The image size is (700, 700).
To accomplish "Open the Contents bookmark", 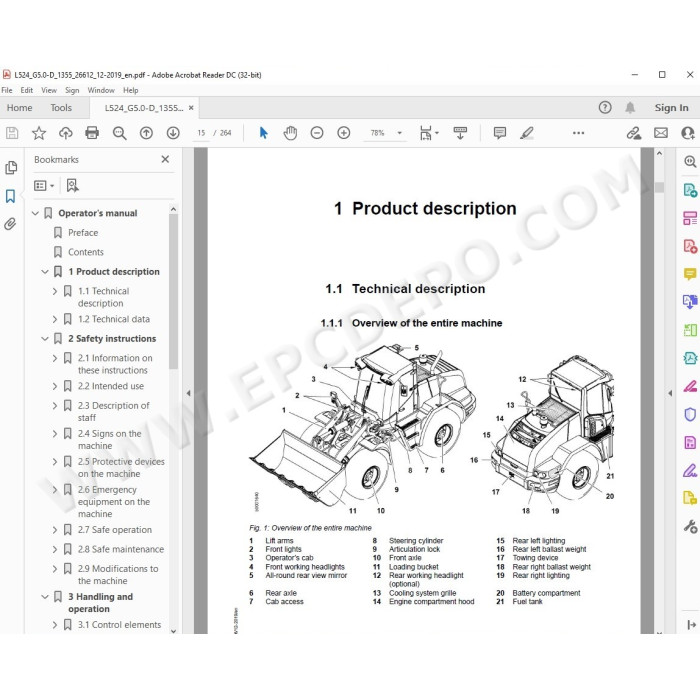I will (86, 252).
